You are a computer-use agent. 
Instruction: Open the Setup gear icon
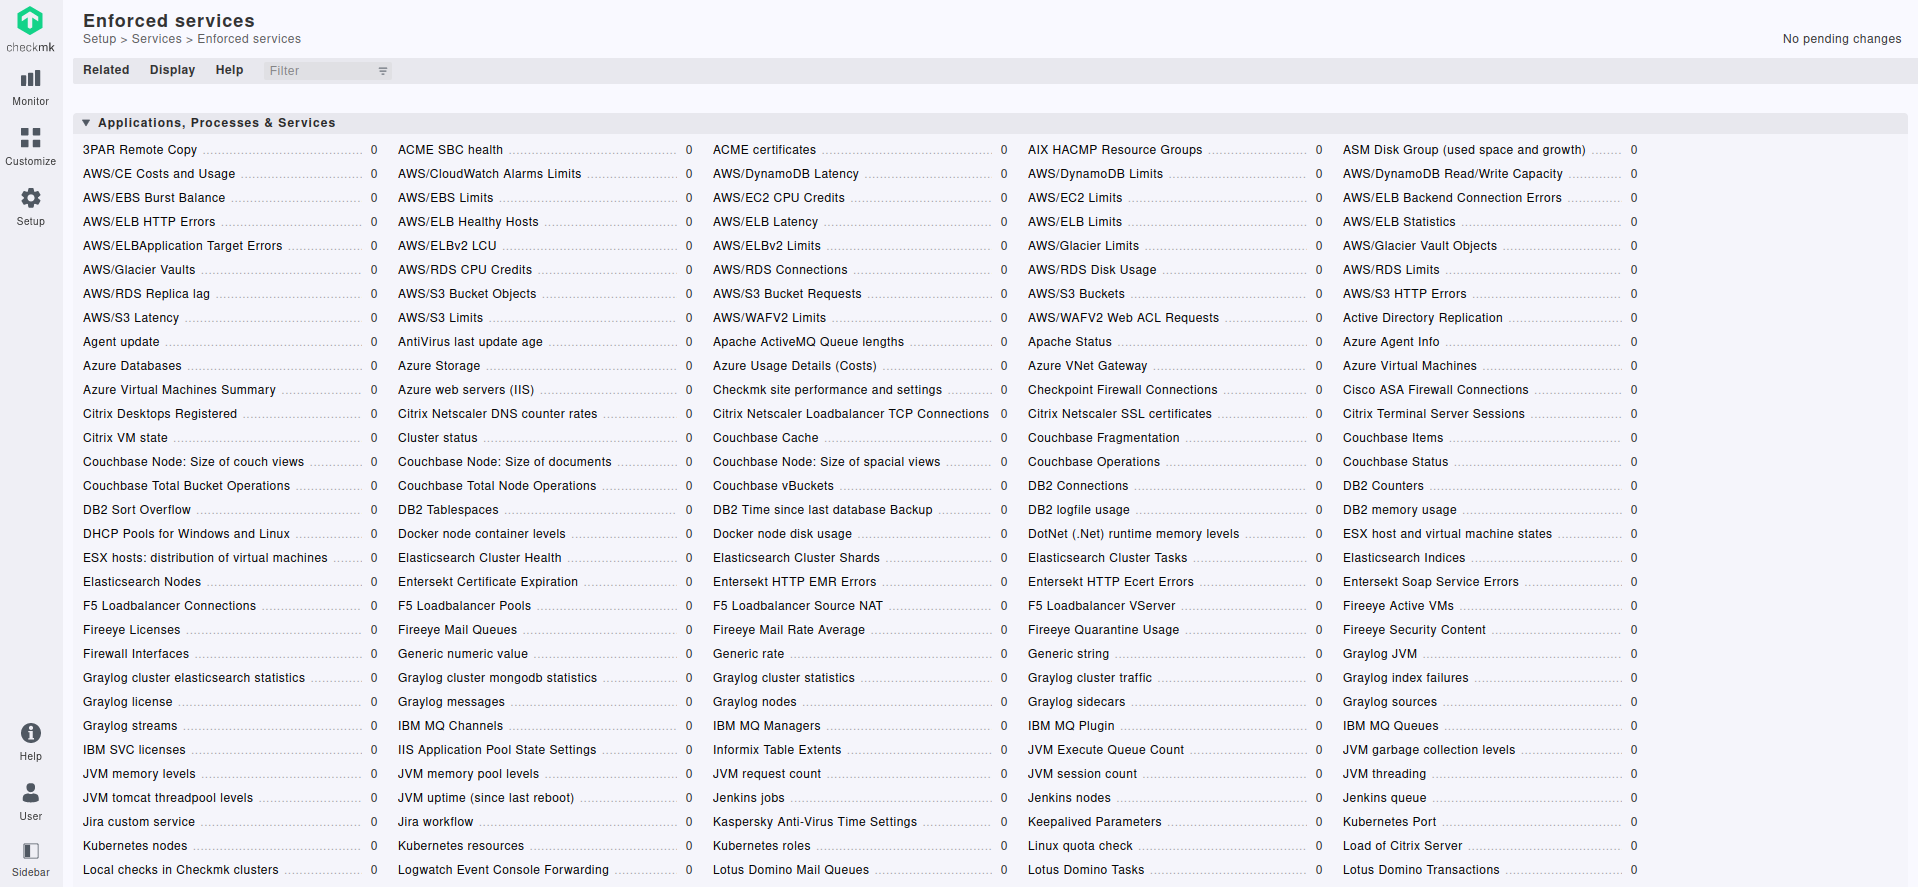31,198
